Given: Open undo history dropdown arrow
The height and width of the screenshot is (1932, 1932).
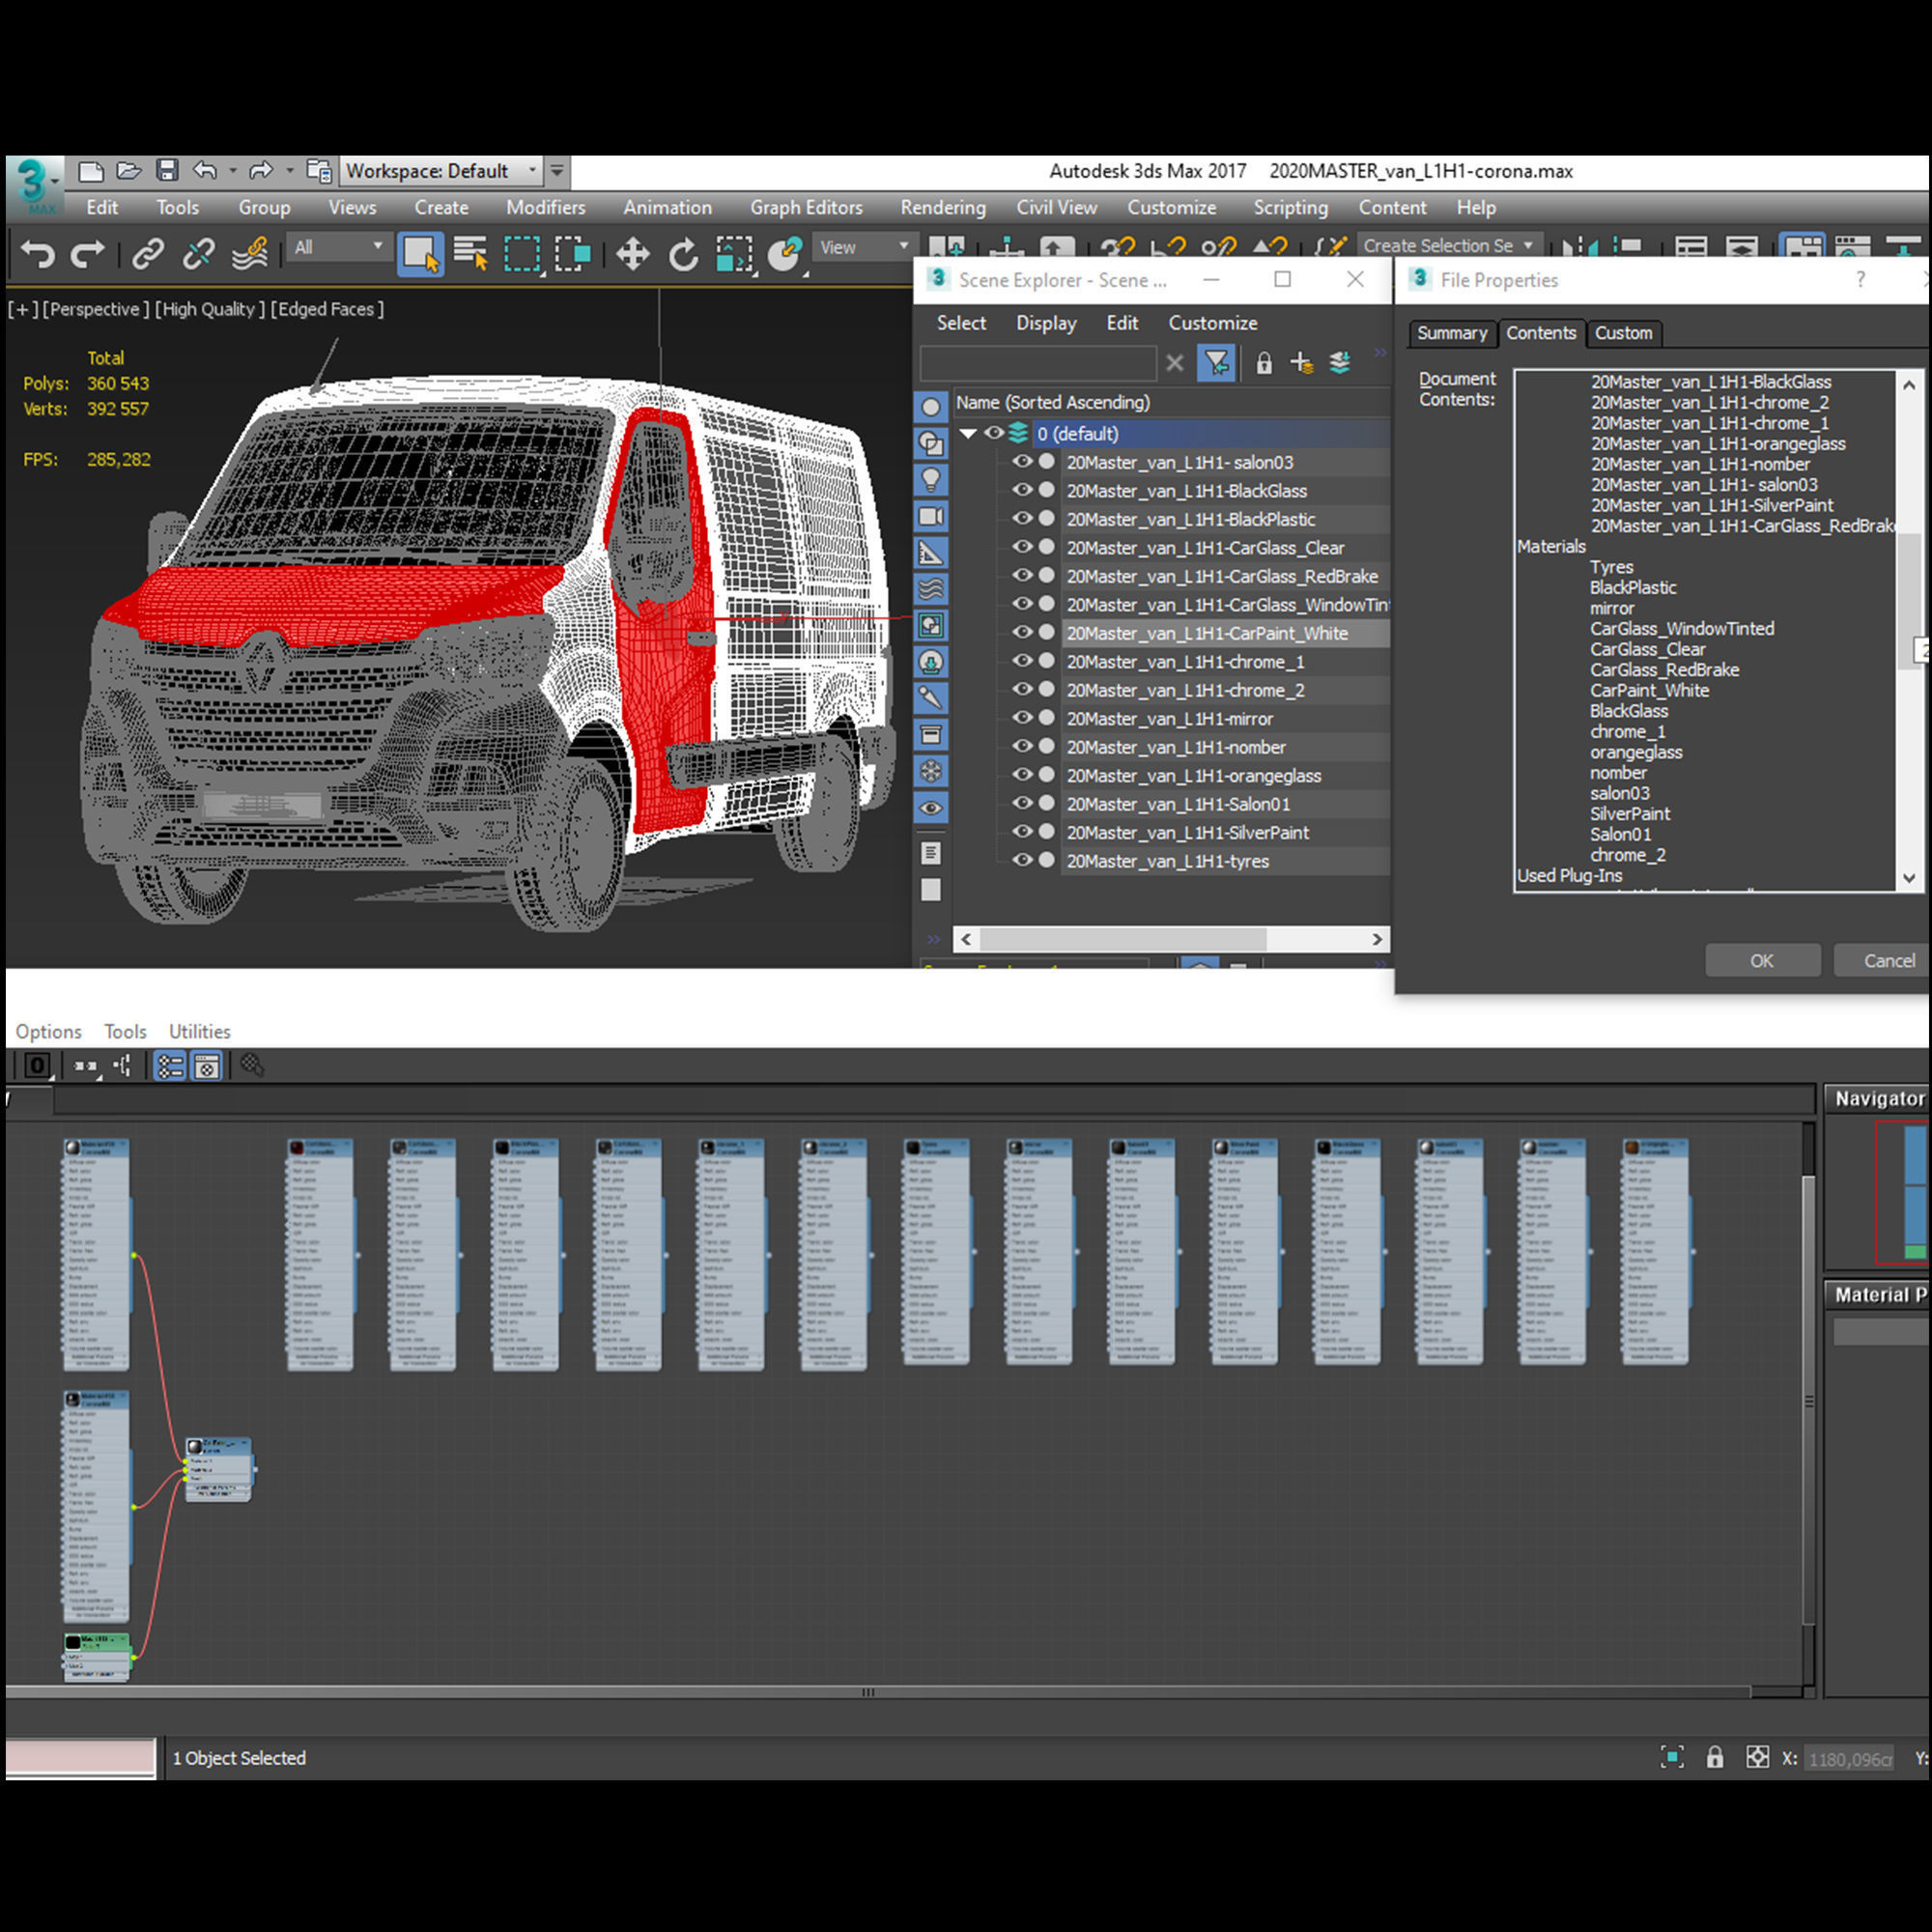Looking at the screenshot, I should 232,171.
